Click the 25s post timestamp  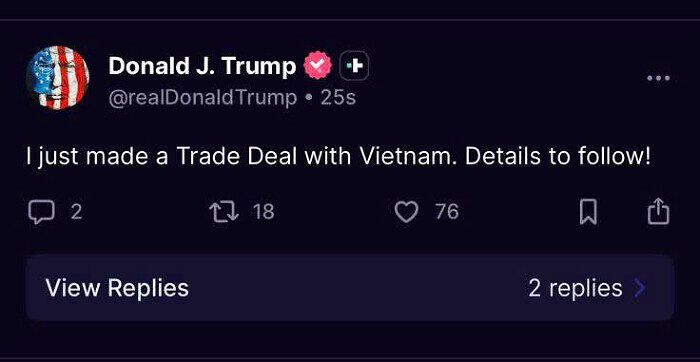tap(338, 98)
